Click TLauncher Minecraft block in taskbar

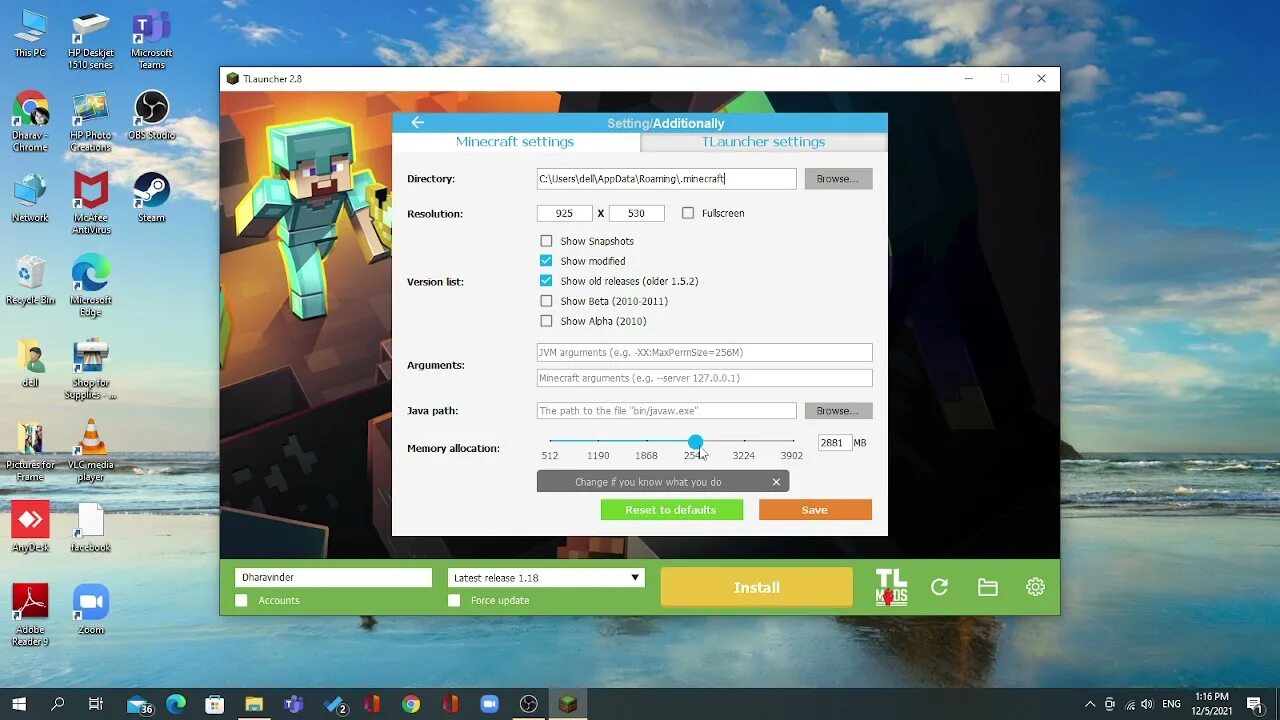568,704
